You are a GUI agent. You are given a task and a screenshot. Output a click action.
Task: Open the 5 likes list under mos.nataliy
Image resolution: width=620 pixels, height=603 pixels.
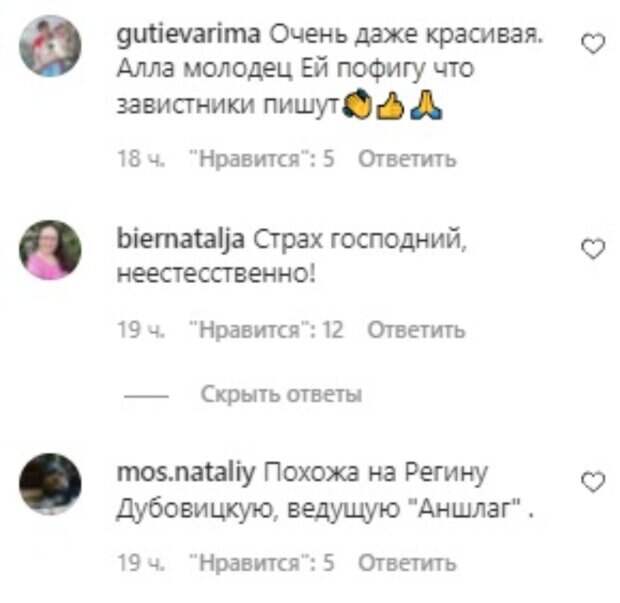point(262,563)
